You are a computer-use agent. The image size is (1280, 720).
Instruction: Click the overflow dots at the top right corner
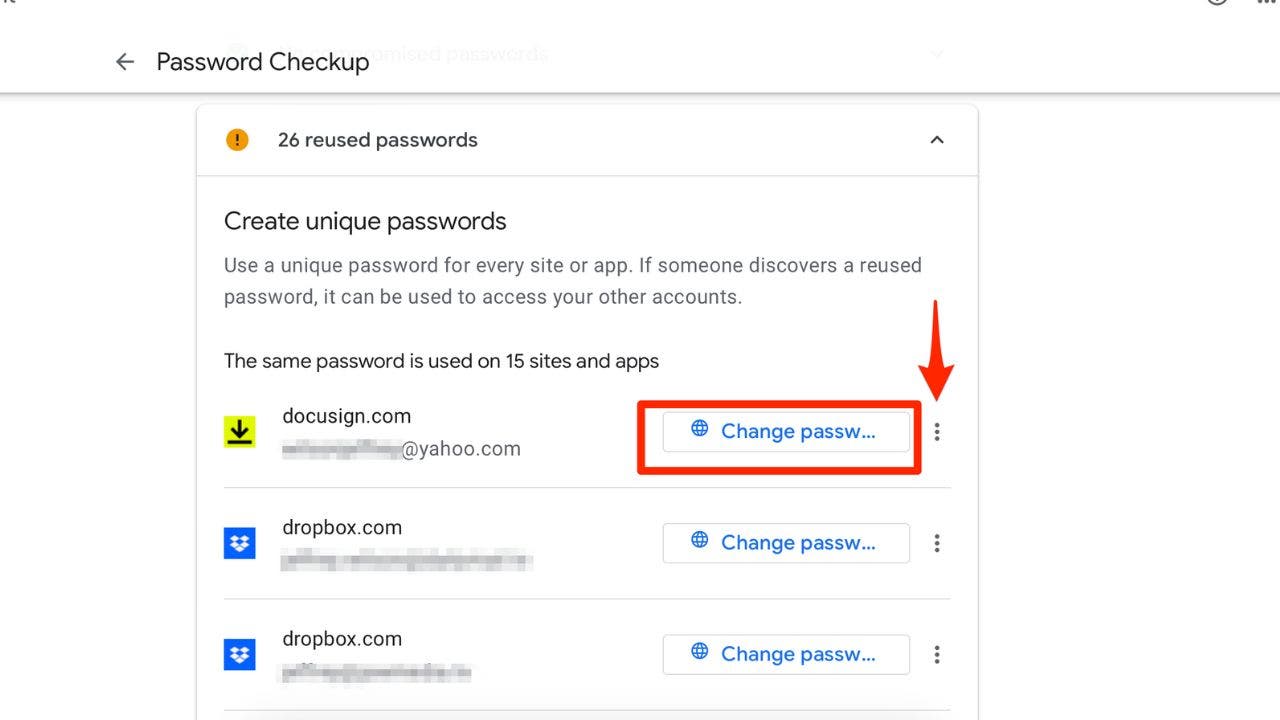(1266, 4)
